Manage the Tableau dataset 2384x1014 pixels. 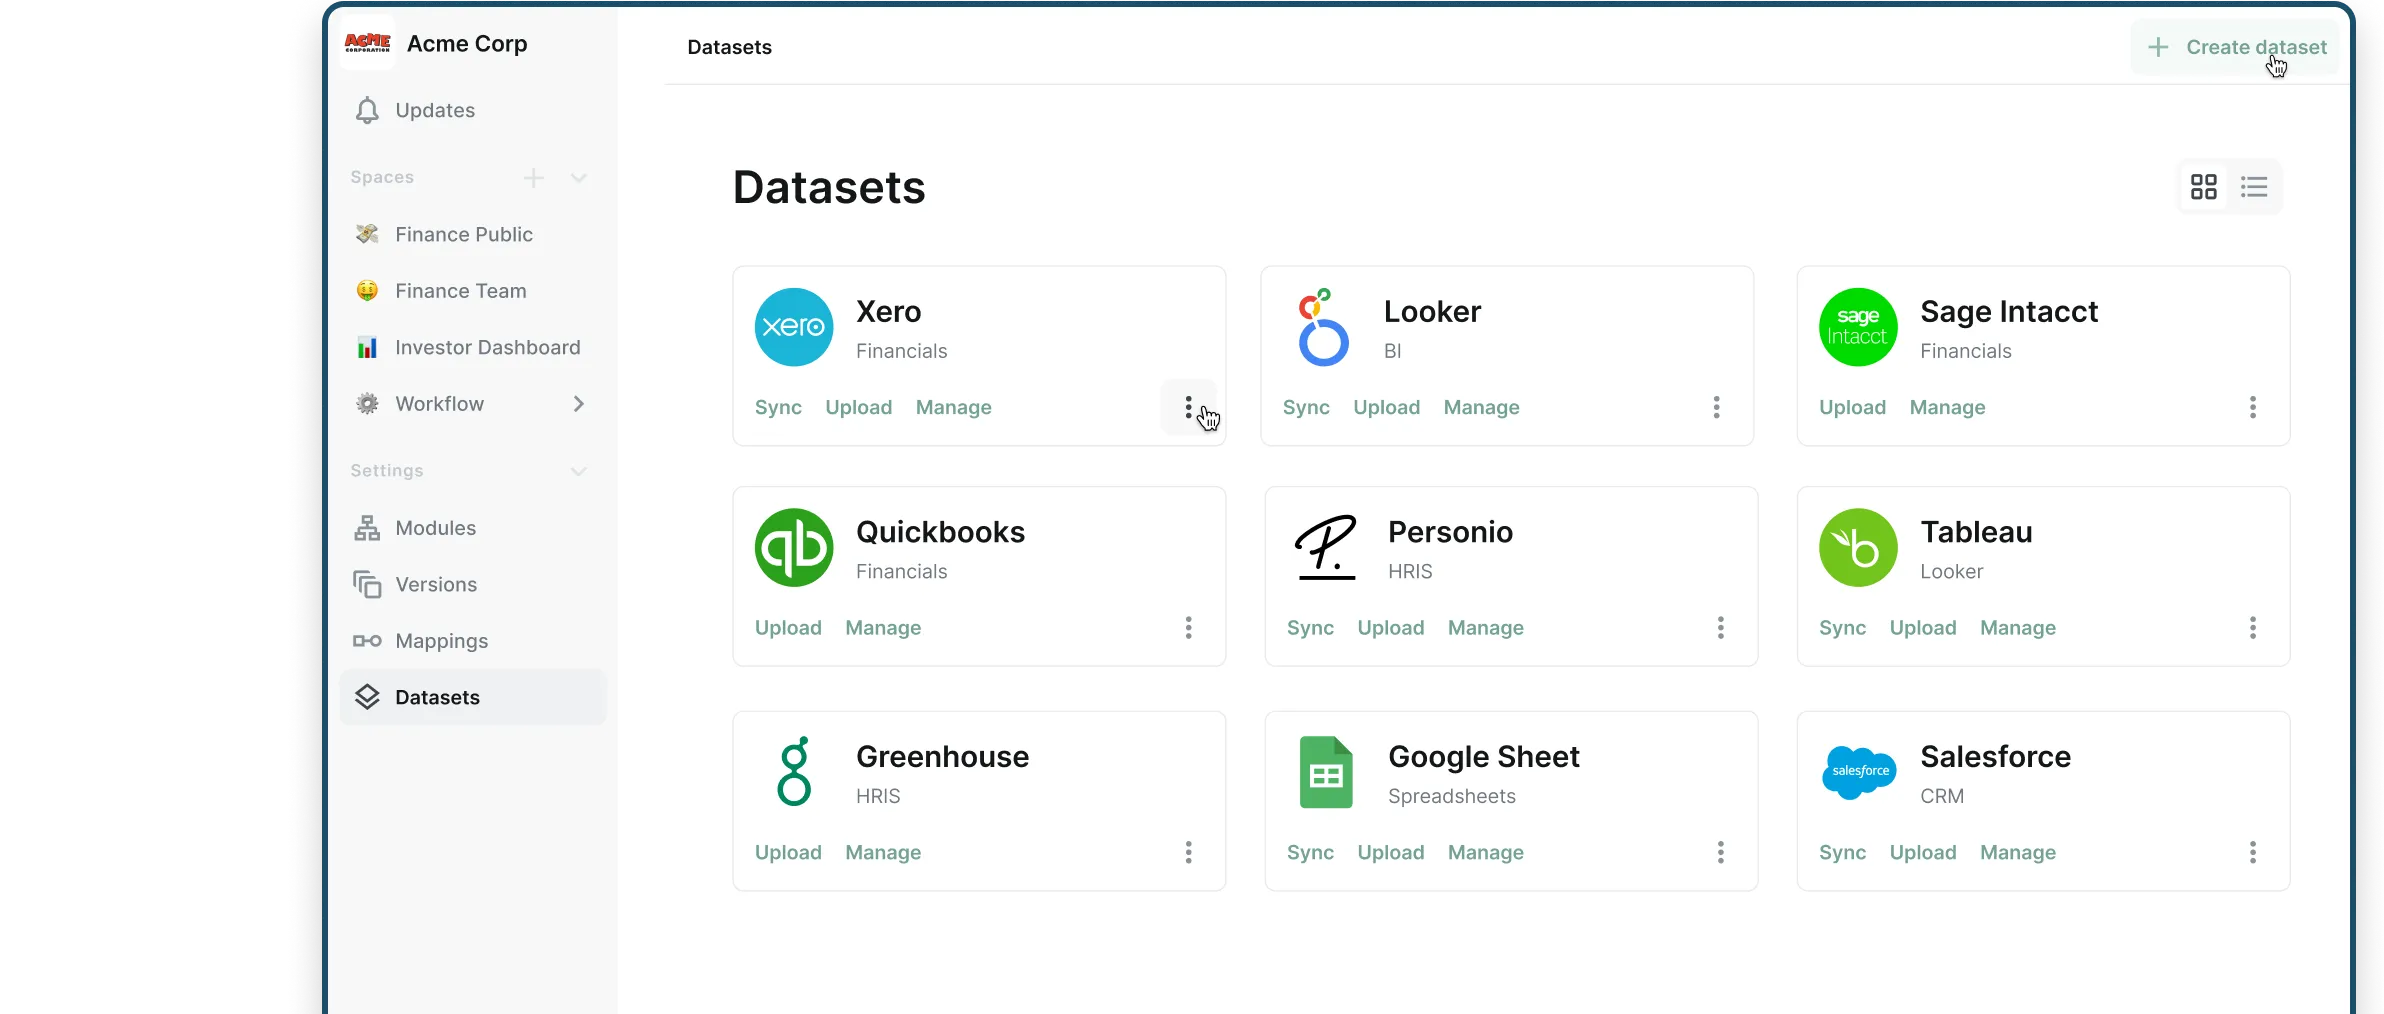[x=2018, y=628]
